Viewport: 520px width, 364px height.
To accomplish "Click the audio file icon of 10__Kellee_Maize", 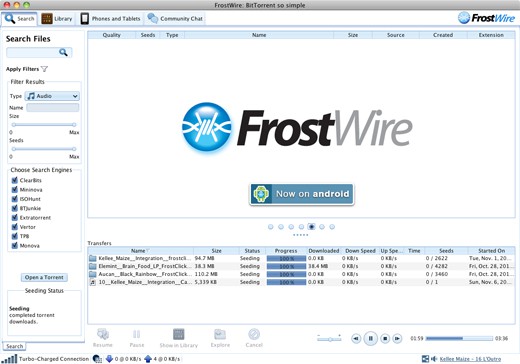I will [93, 282].
